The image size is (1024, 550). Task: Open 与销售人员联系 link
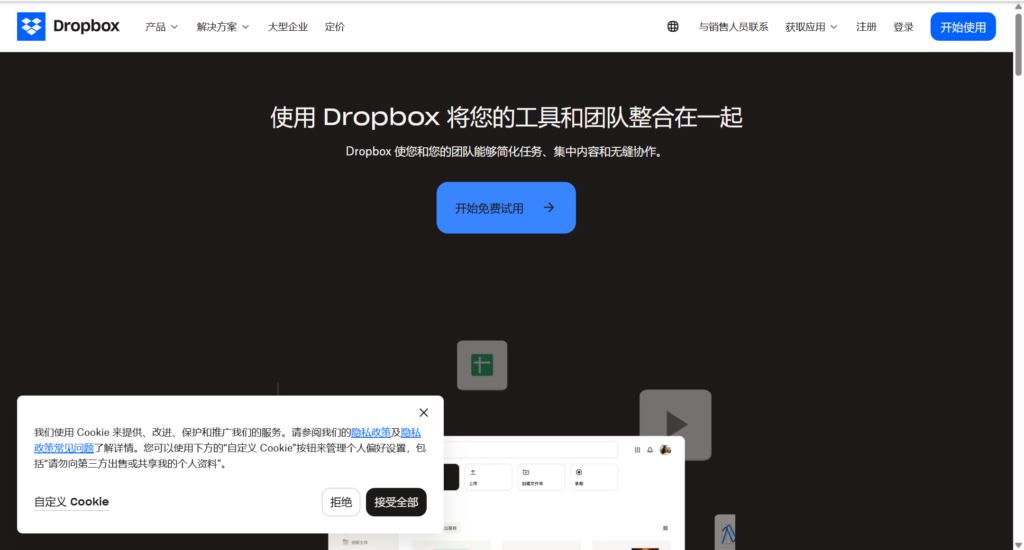(733, 27)
